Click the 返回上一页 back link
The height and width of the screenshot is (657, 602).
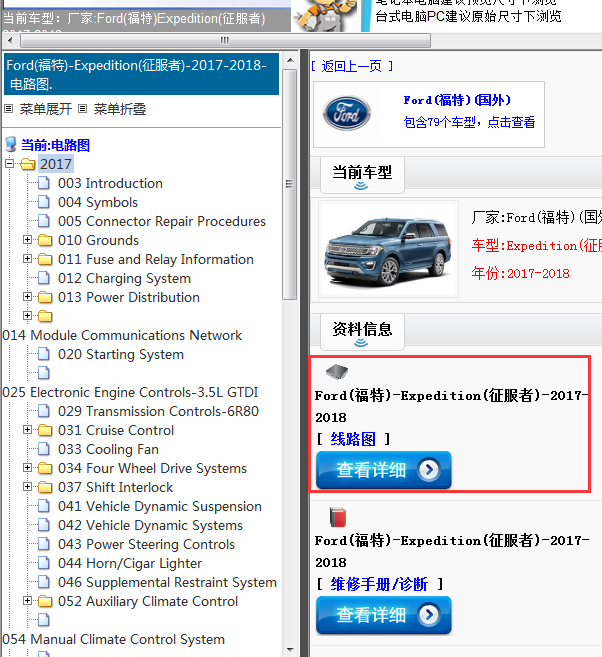coord(351,66)
